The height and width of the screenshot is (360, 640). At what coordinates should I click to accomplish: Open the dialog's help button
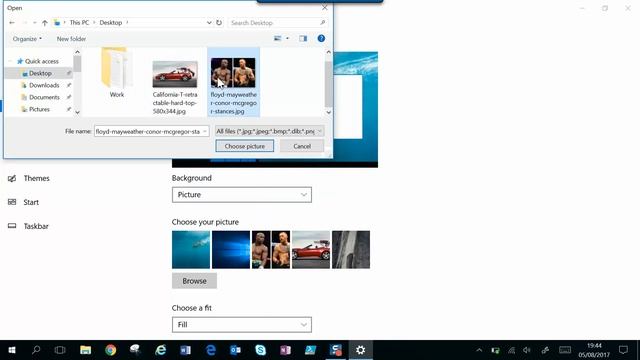[321, 38]
